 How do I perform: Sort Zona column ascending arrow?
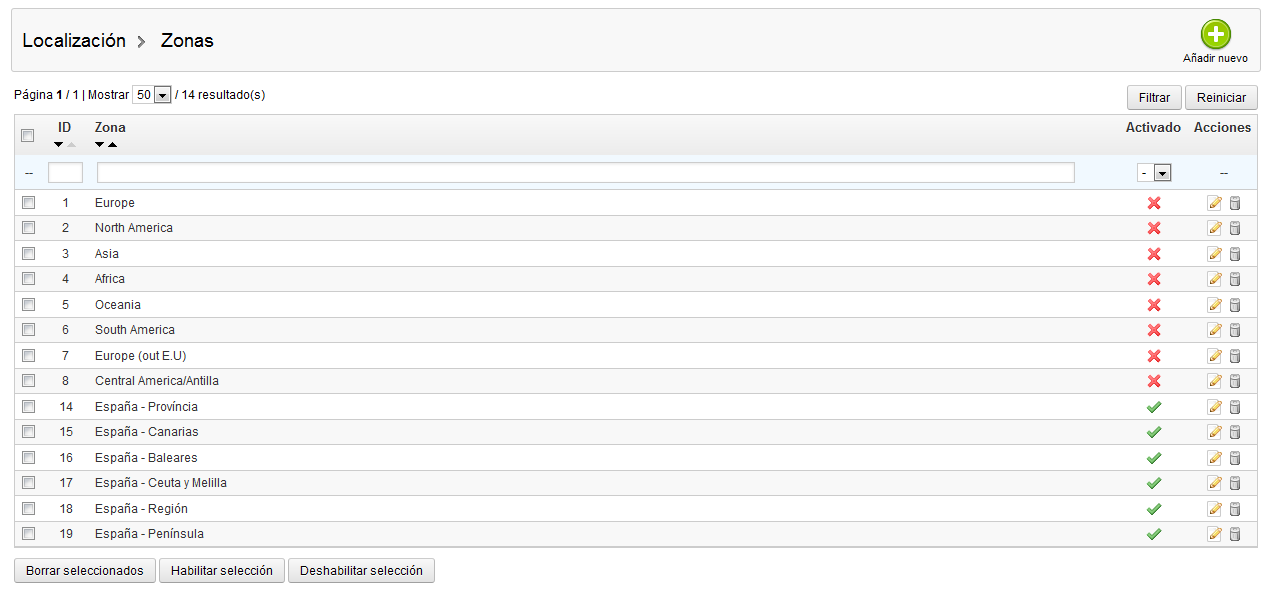112,145
